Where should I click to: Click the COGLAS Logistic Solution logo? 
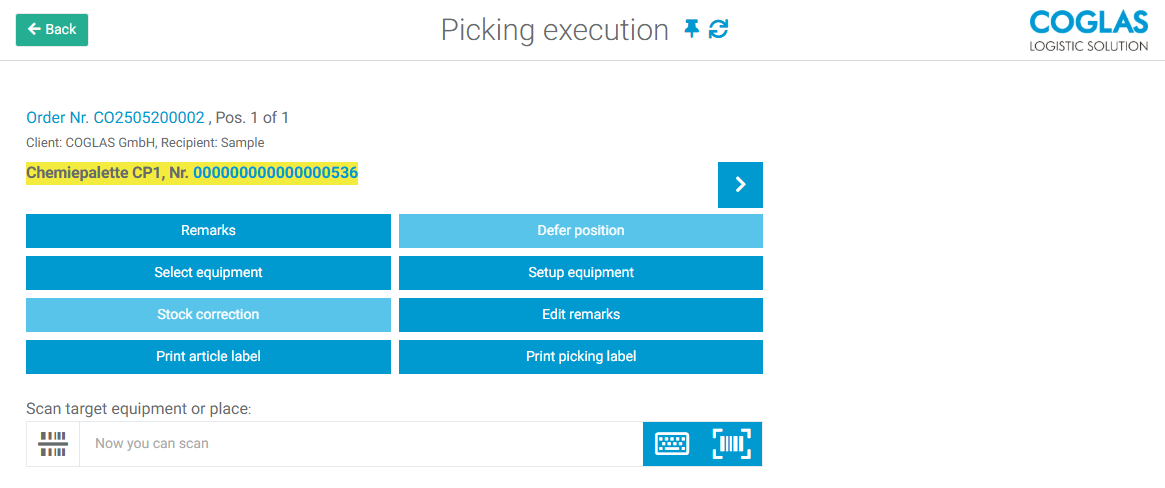coord(1088,31)
